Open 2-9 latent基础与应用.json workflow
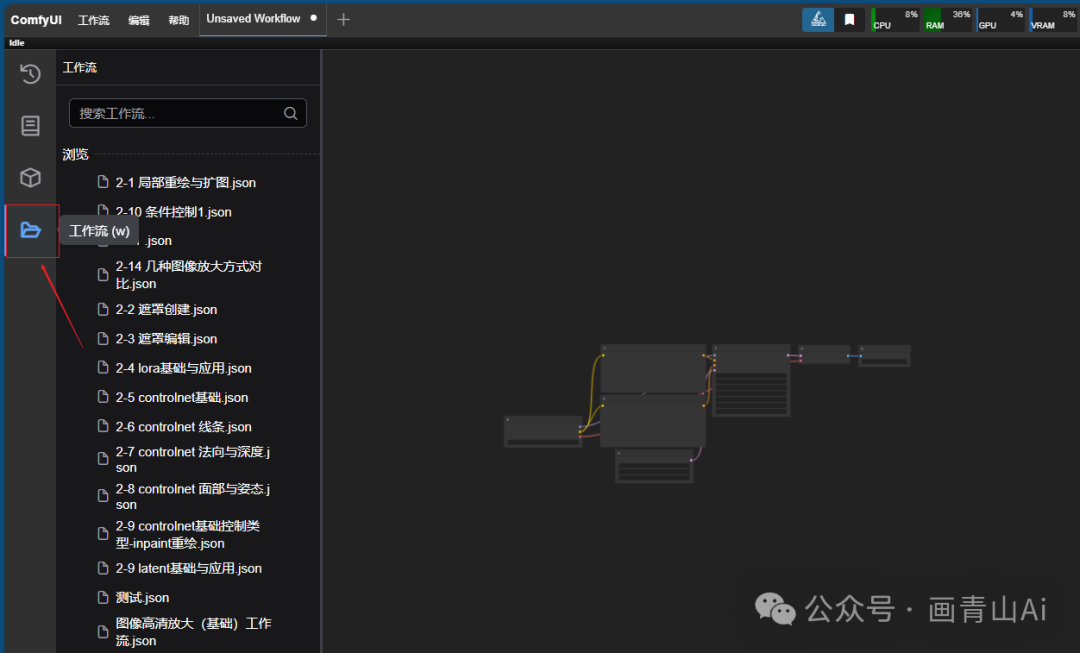 point(188,568)
